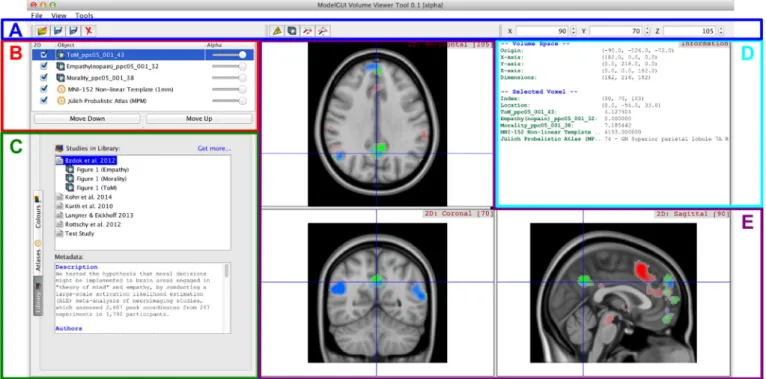Viewport: 766px width, 379px height.
Task: Click the first blue save icon
Action: tap(58, 31)
